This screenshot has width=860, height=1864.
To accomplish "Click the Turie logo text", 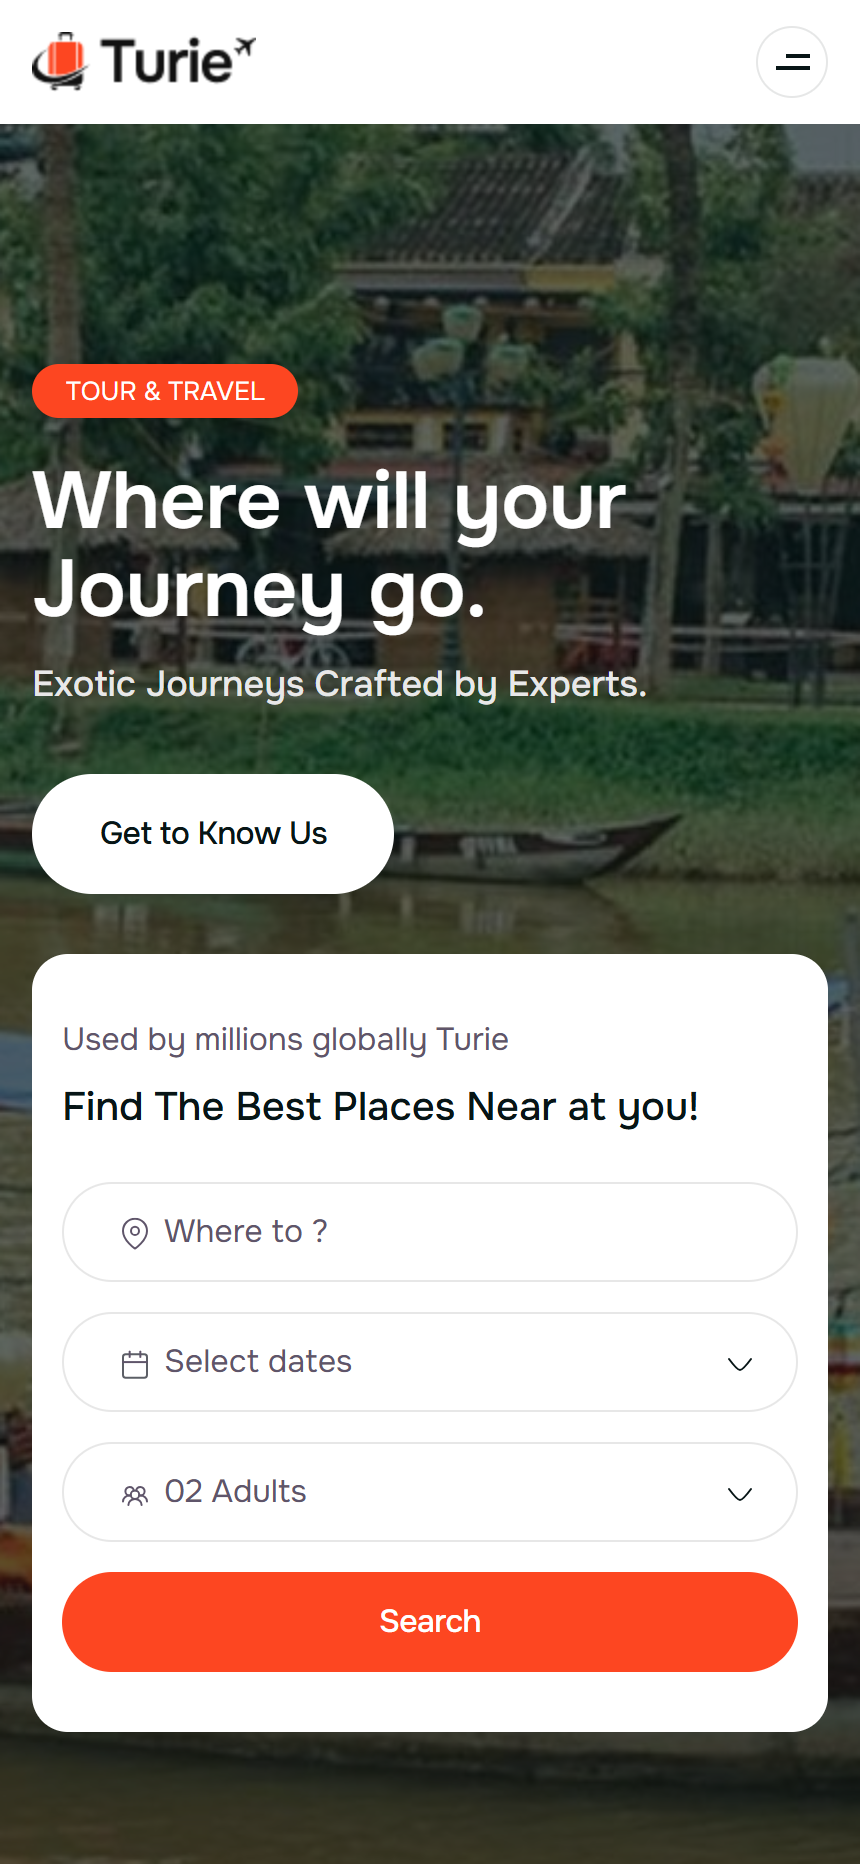I will point(167,62).
